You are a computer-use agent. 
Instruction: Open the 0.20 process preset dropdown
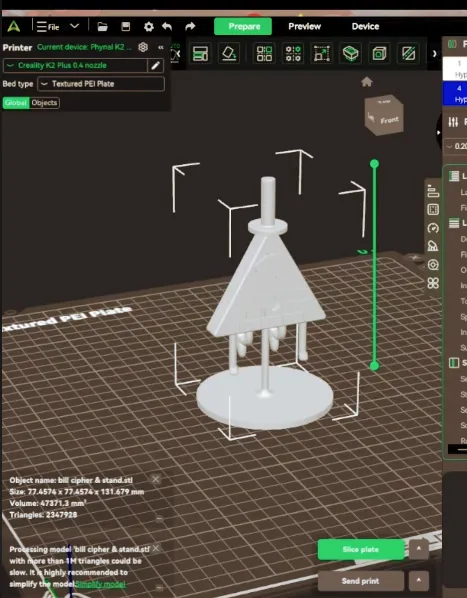tap(456, 146)
